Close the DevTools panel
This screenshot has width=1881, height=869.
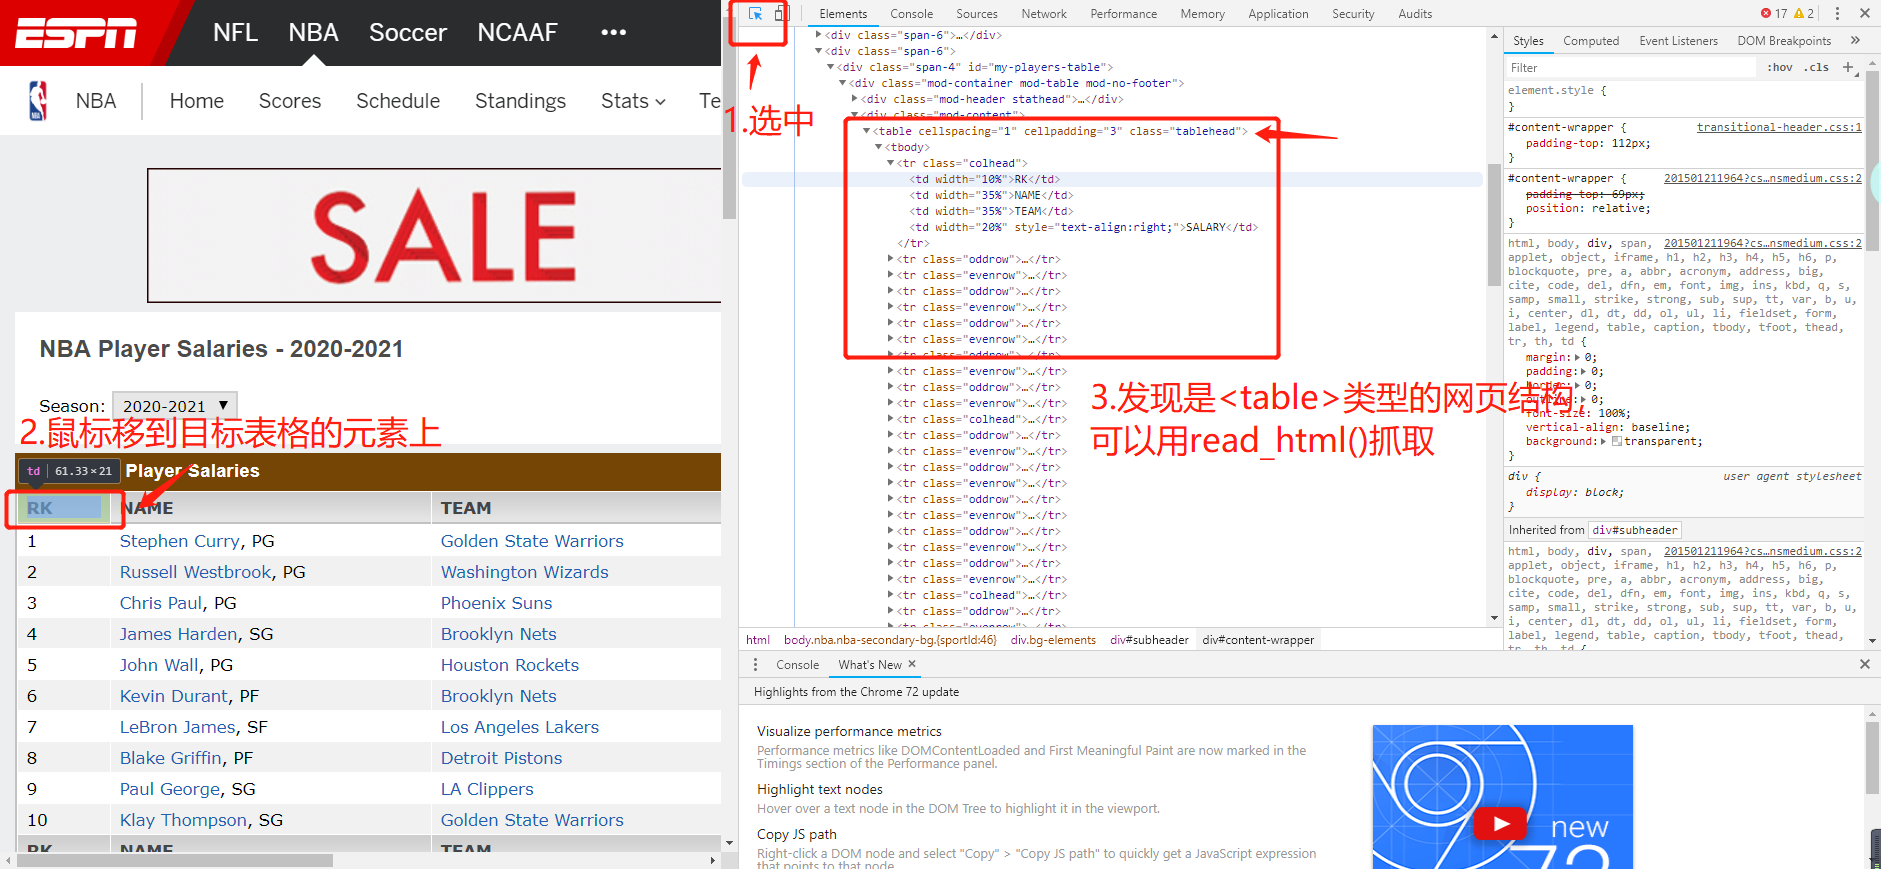tap(1865, 13)
